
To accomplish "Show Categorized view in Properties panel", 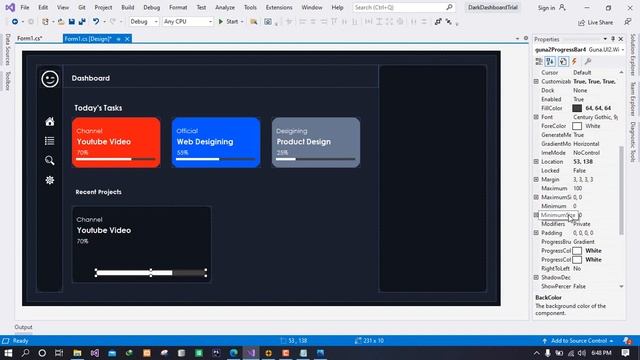I will click(539, 62).
